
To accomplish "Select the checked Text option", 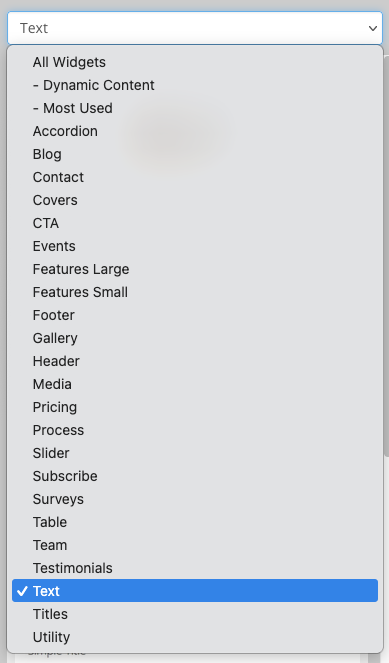I will pos(195,591).
